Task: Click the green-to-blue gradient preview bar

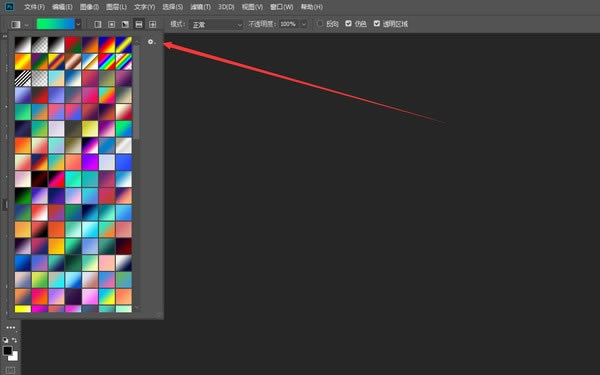Action: (55, 24)
